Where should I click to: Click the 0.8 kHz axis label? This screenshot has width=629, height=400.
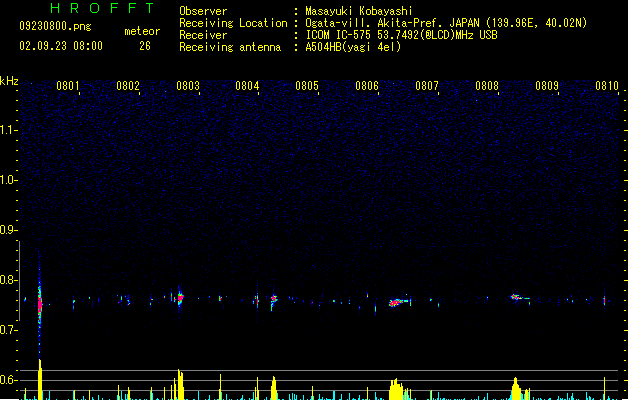(7, 280)
